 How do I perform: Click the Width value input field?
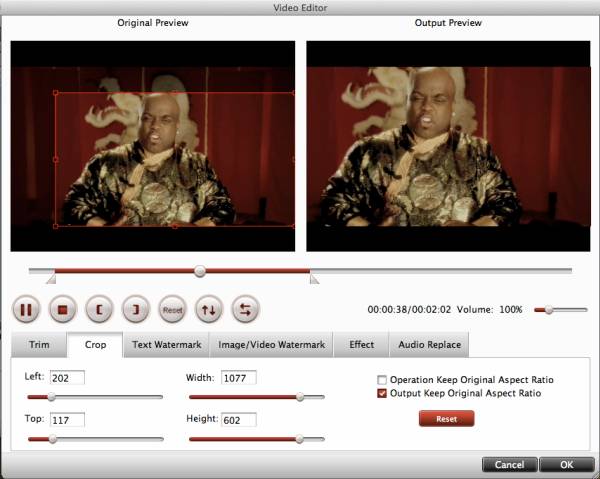click(x=239, y=378)
